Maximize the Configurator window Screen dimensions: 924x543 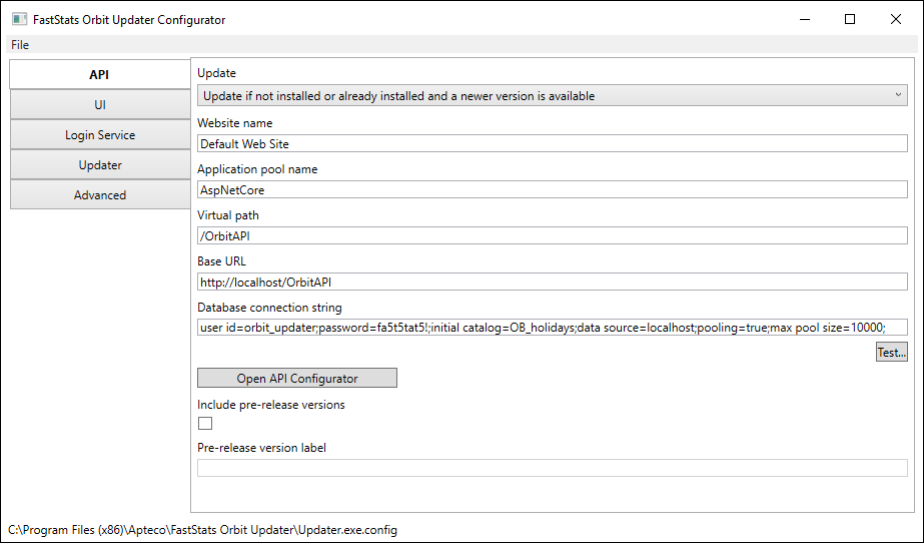(850, 19)
